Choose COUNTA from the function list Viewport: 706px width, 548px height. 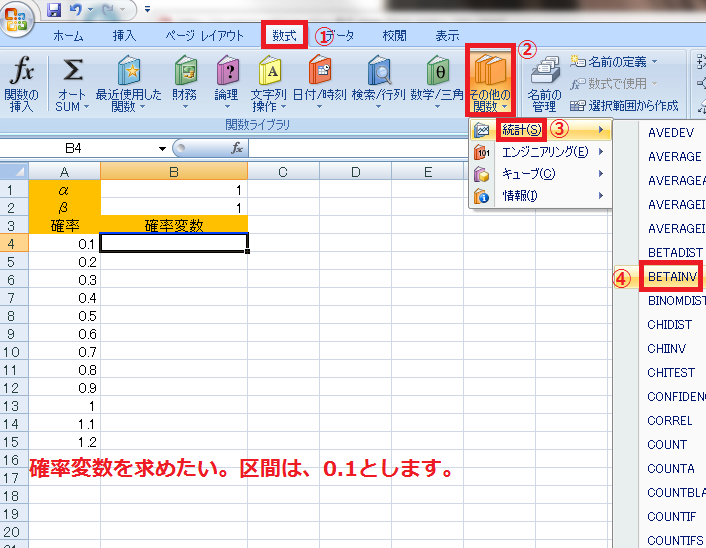point(670,468)
